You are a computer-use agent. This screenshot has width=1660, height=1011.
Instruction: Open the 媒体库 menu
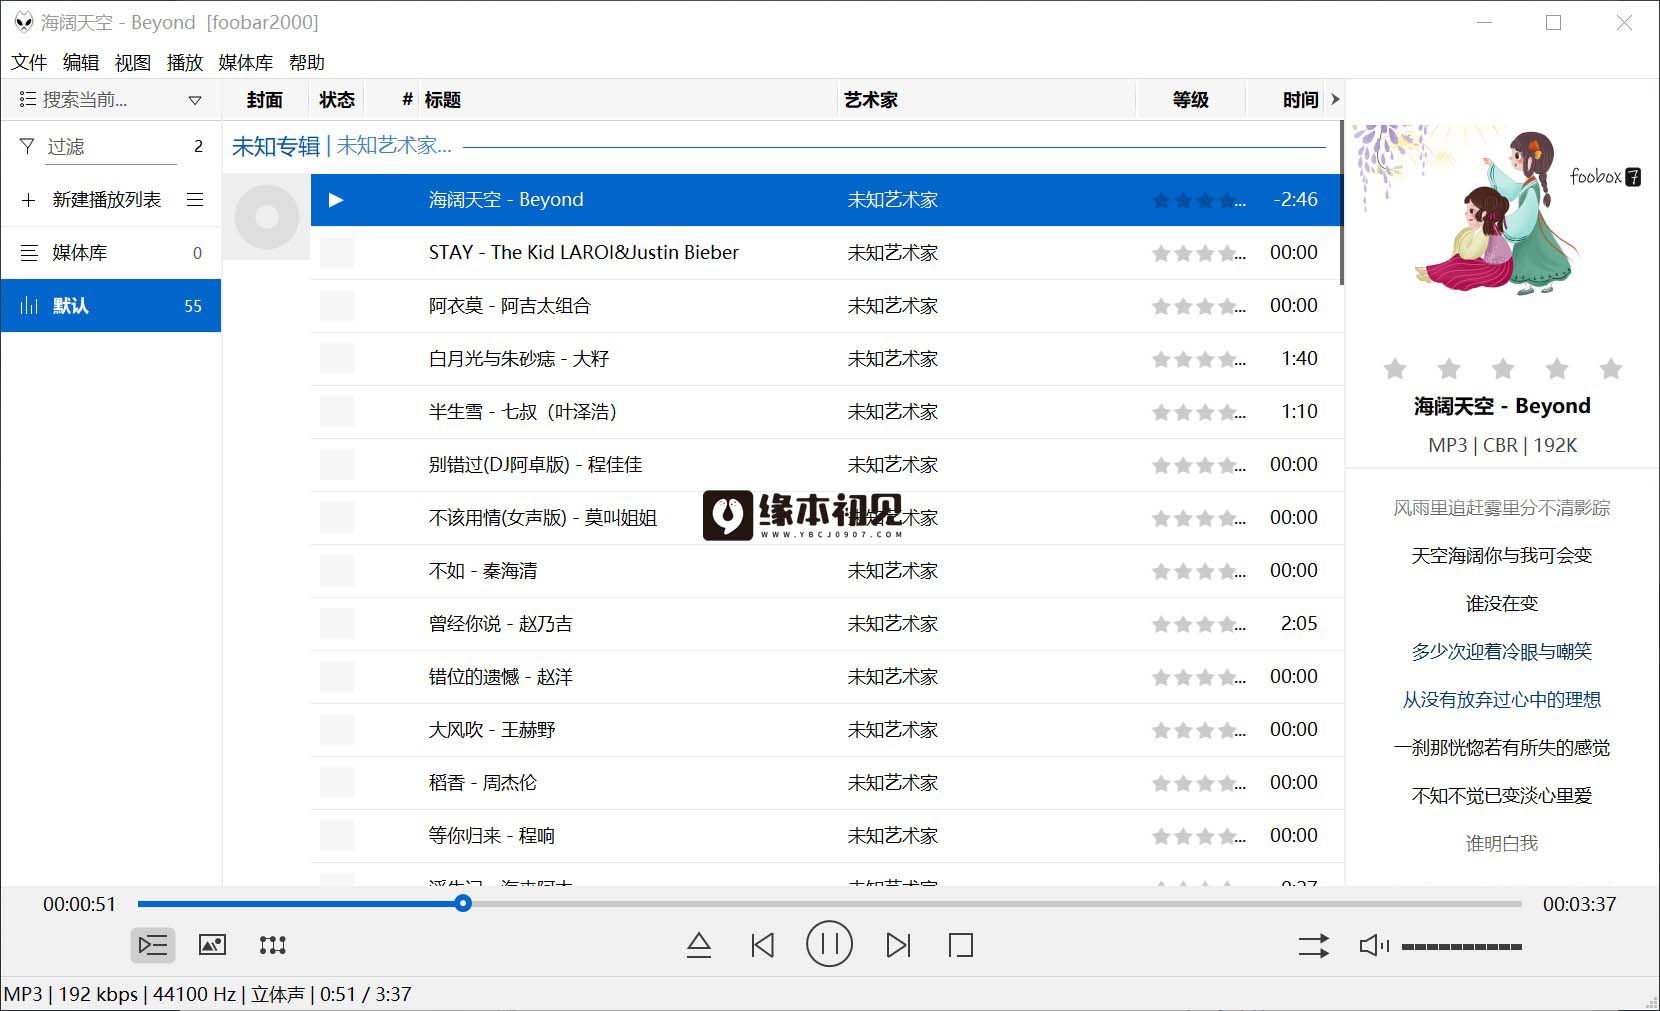point(246,62)
